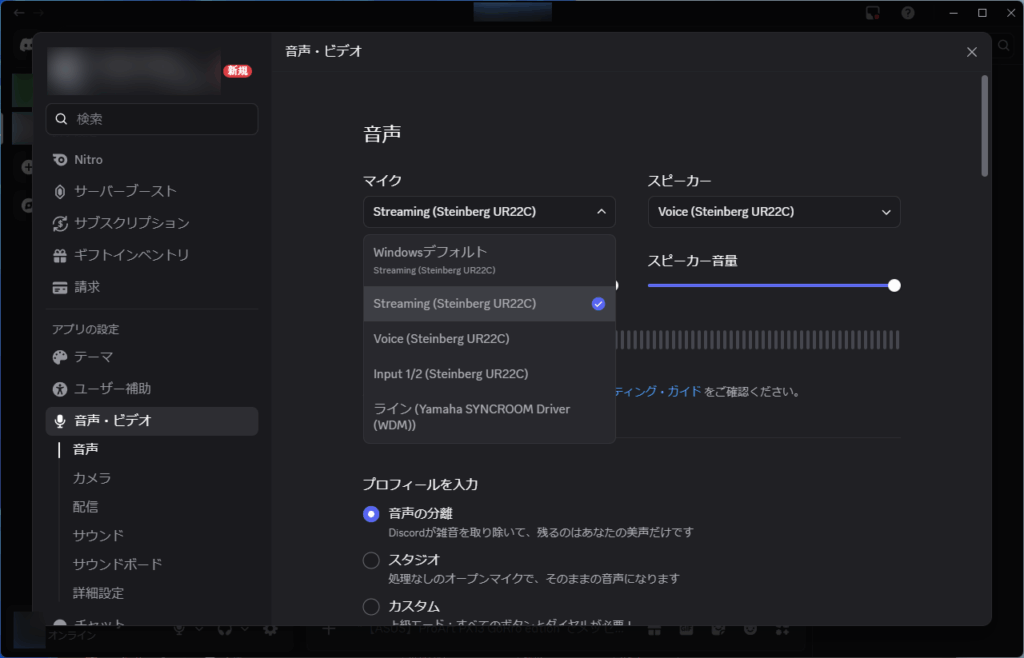This screenshot has height=658, width=1024.
Task: Click the search magnifier icon
Action: [61, 119]
